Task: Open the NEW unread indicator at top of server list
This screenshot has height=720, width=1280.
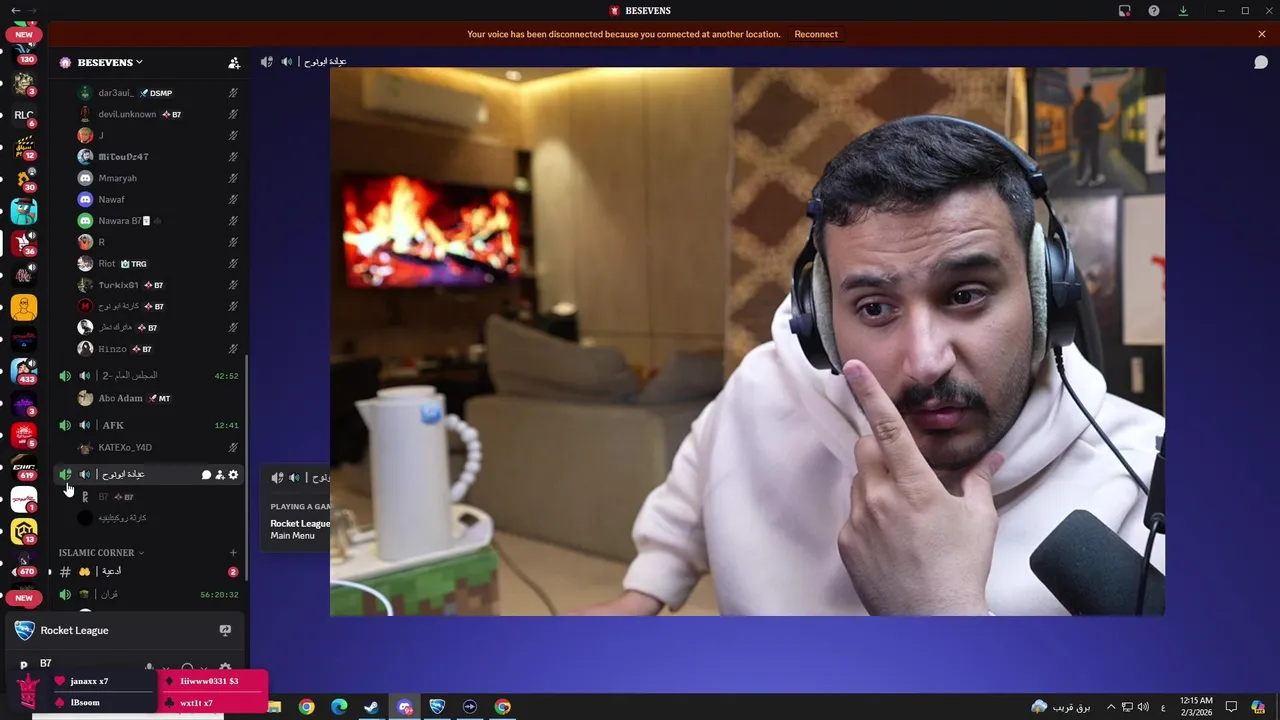Action: pos(24,34)
